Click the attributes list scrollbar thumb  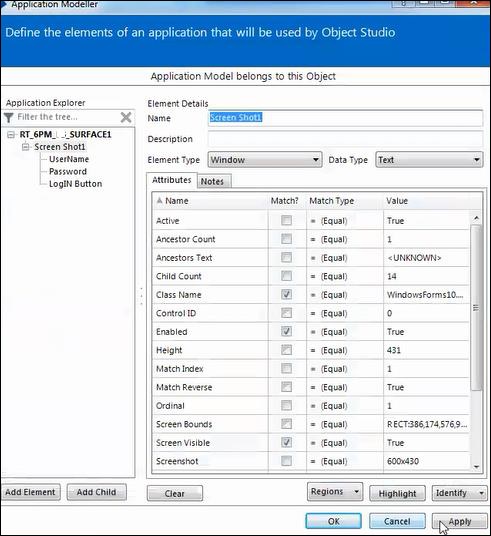(476, 307)
